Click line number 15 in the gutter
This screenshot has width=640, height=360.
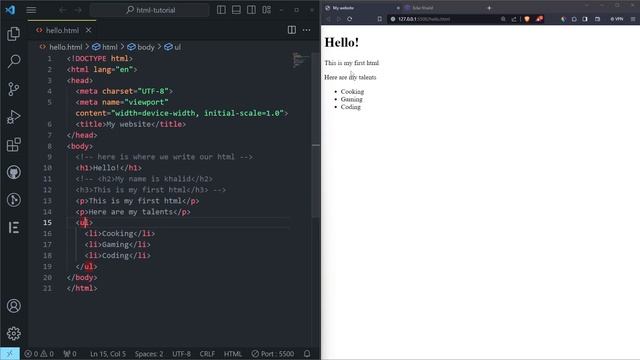tap(47, 222)
